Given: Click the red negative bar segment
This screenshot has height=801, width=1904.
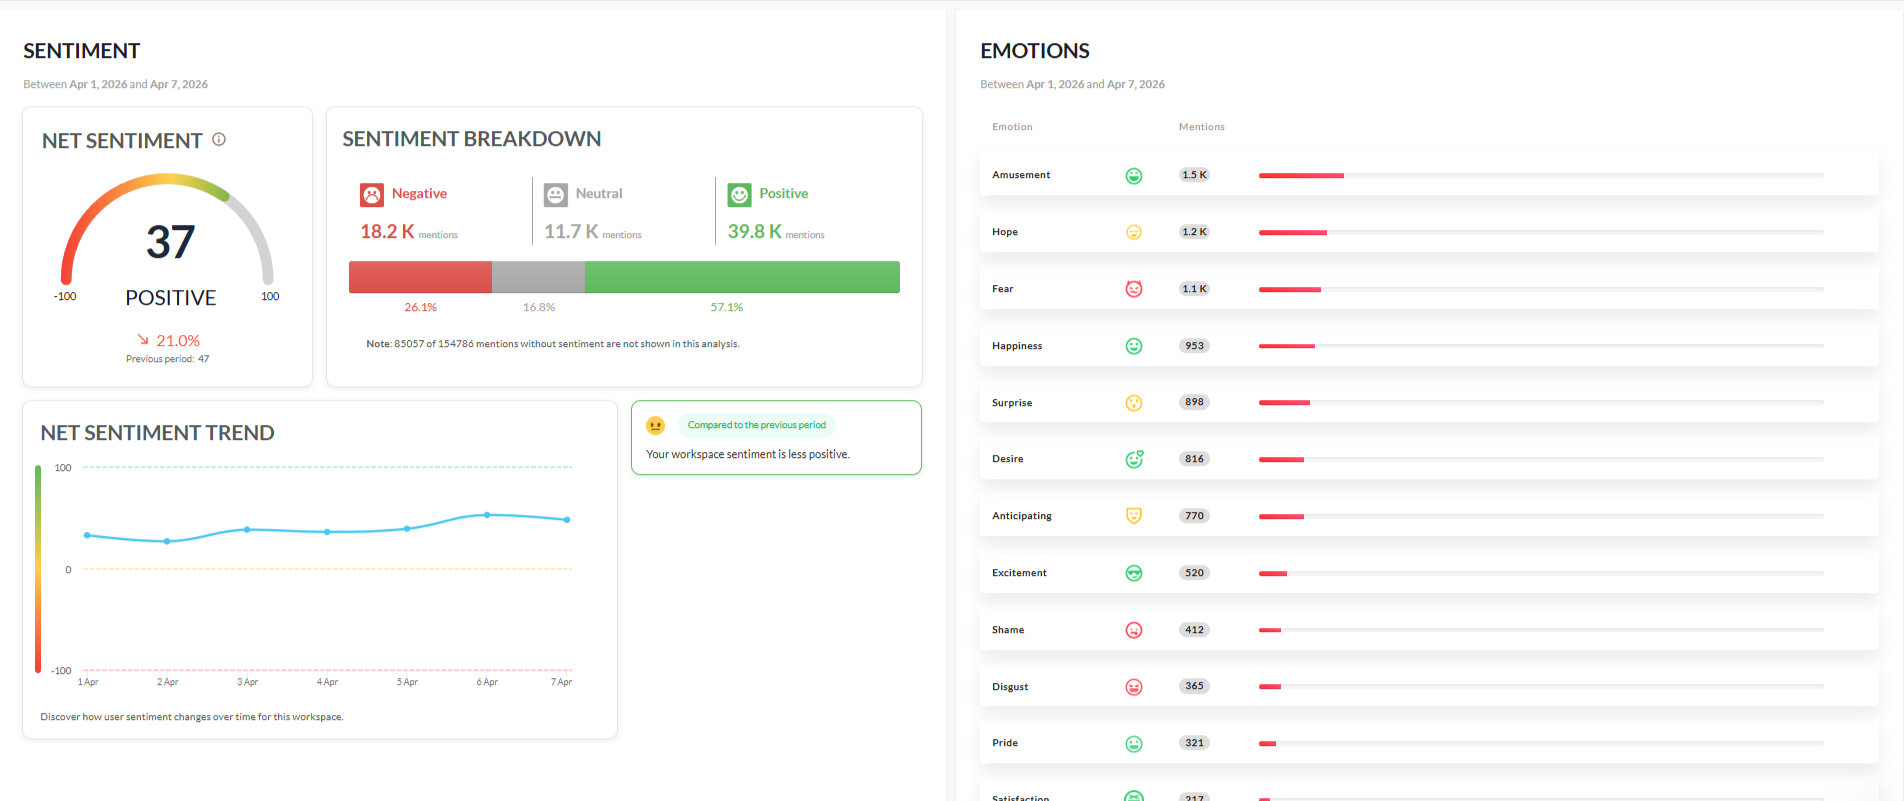Looking at the screenshot, I should [x=420, y=277].
